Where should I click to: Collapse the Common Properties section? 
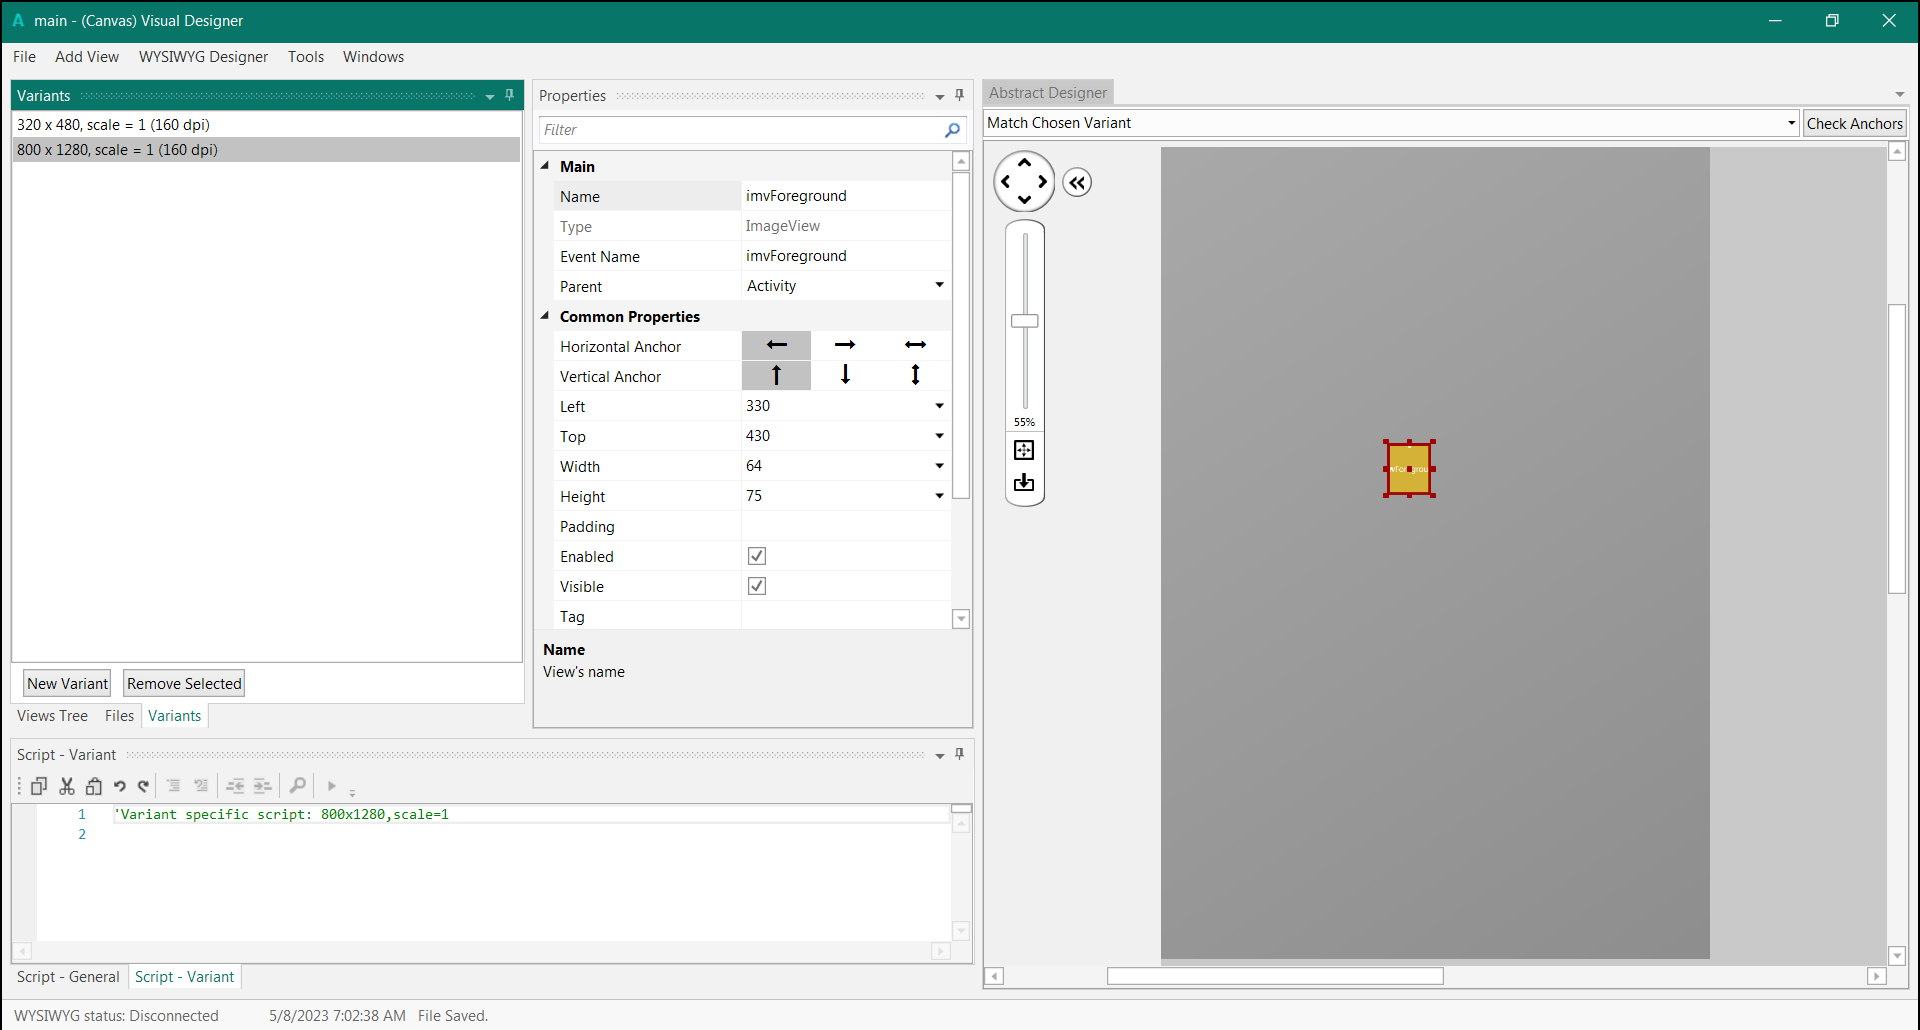point(545,316)
